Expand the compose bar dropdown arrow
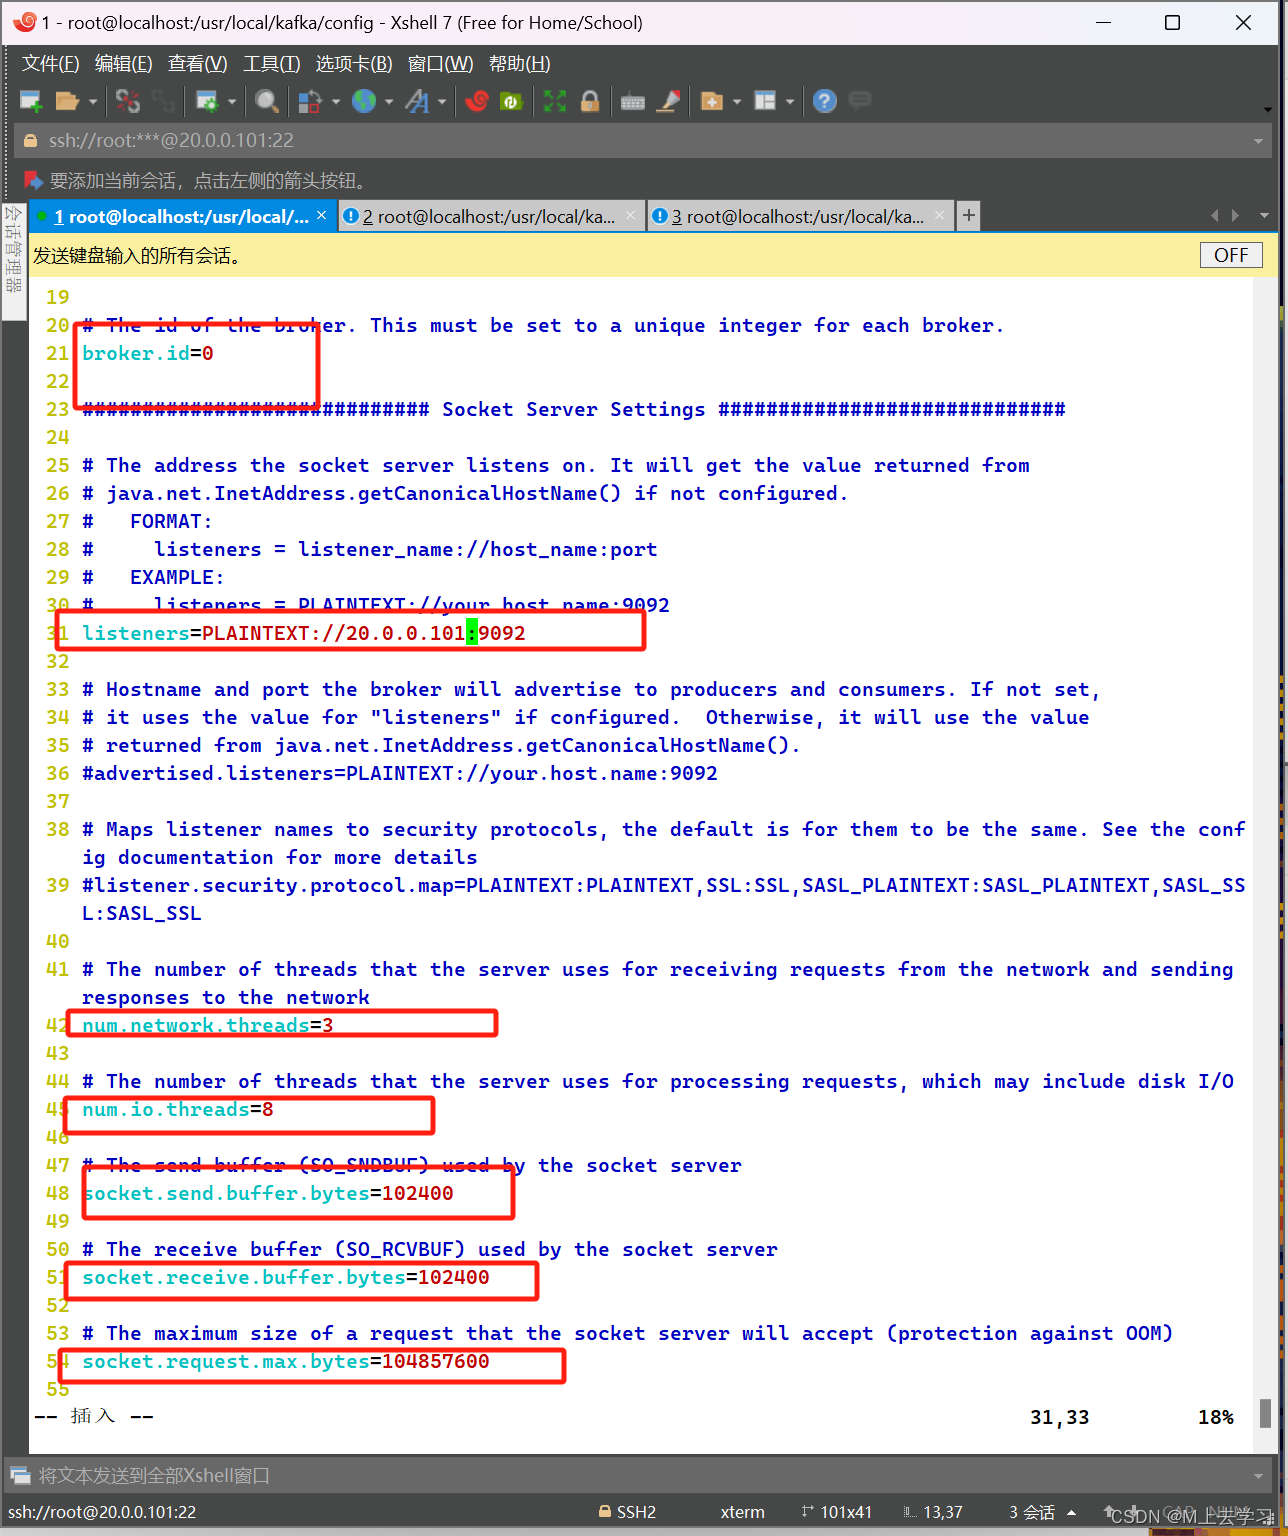Viewport: 1288px width, 1536px height. click(1259, 1476)
